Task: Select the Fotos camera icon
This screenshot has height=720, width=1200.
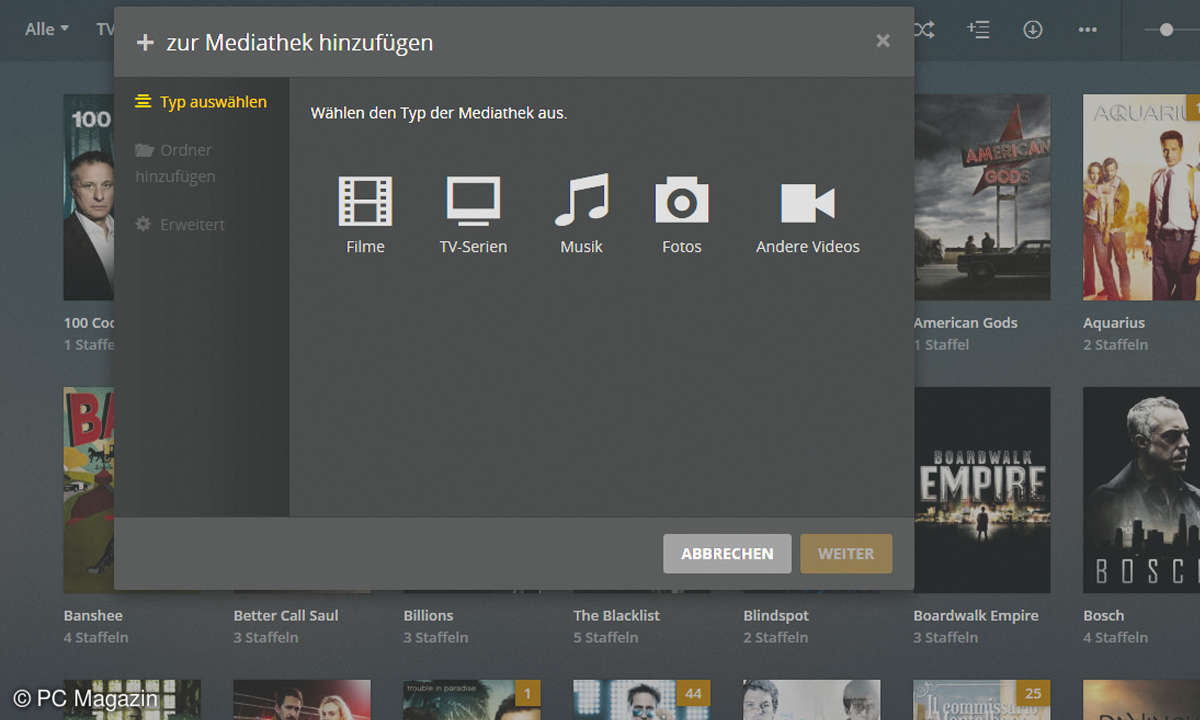Action: coord(681,201)
